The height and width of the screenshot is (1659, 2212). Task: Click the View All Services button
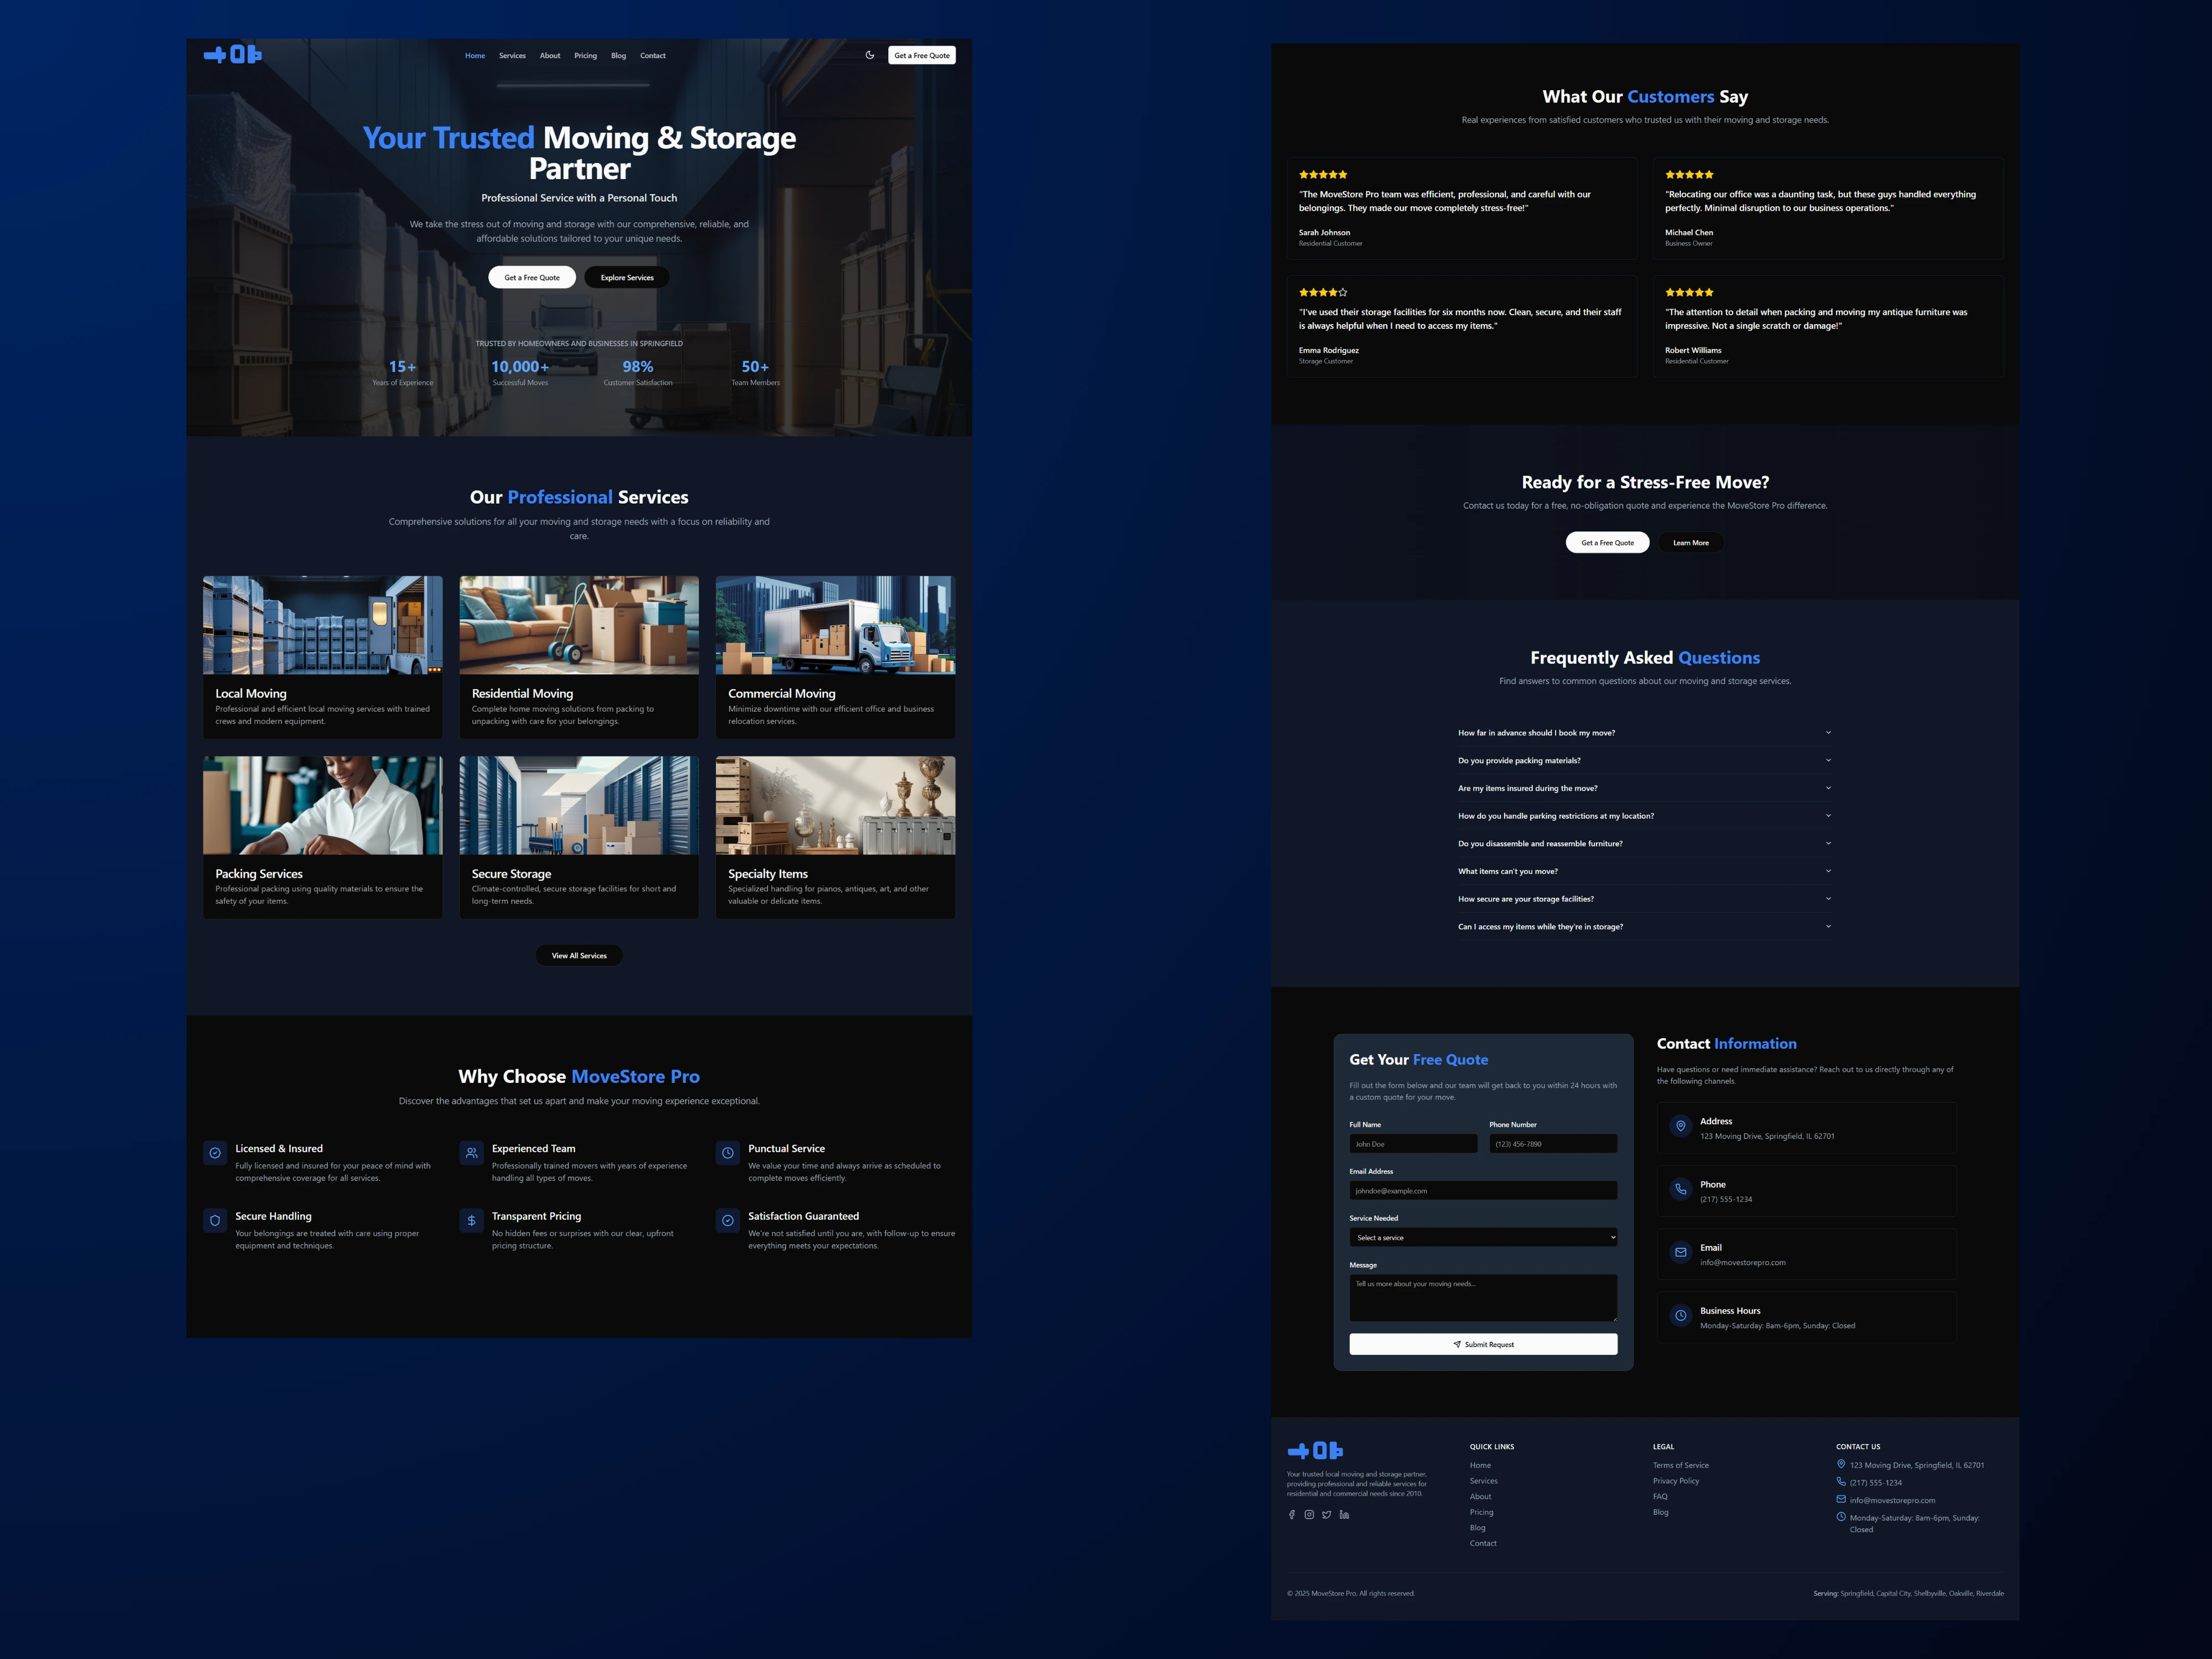pos(579,956)
